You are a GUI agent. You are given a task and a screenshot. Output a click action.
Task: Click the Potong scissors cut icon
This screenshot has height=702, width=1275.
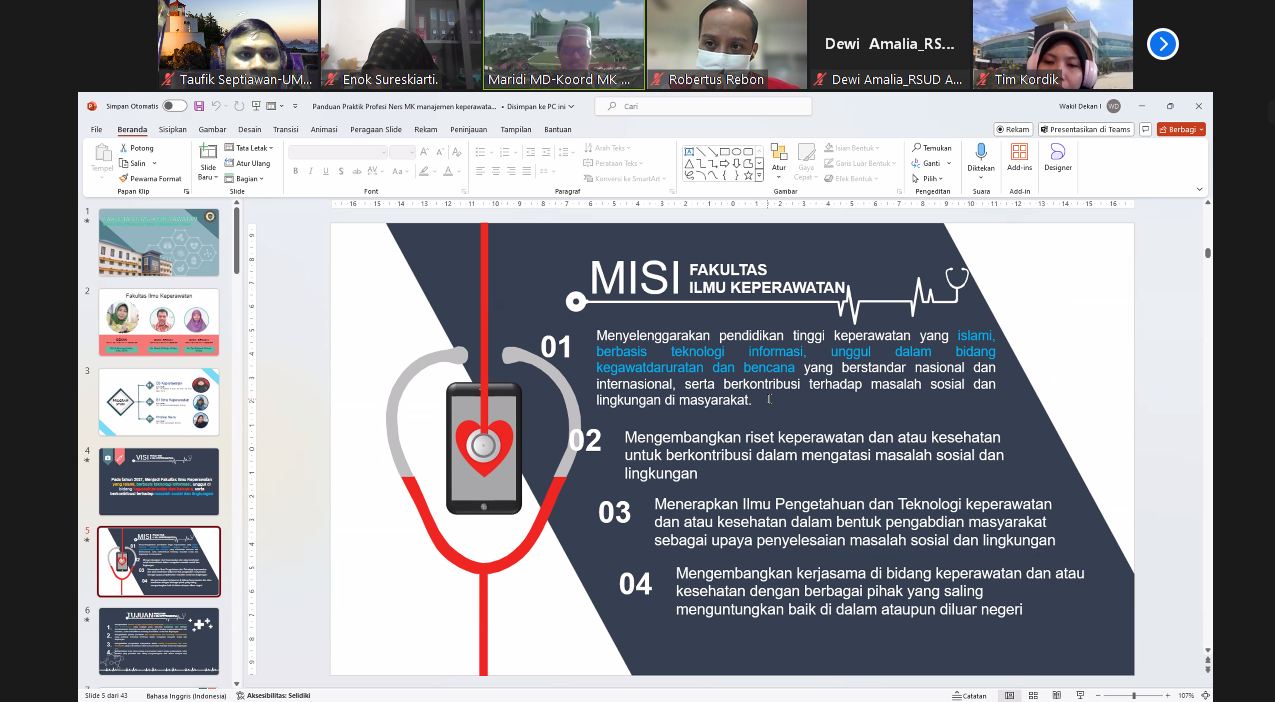click(x=124, y=148)
